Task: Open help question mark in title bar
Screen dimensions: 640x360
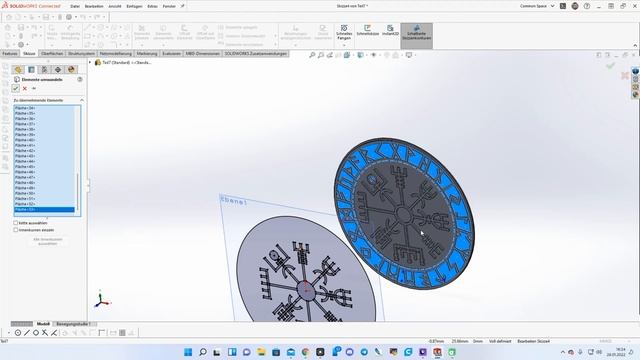Action: 587,6
